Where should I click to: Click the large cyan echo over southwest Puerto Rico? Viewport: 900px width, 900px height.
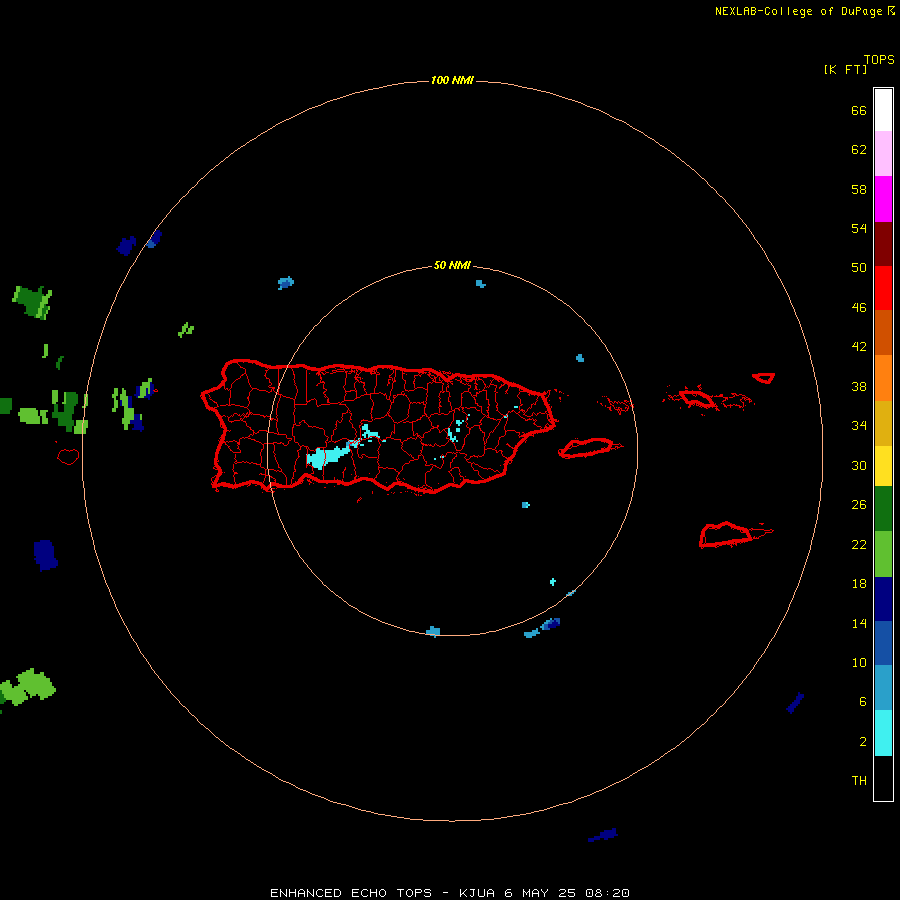pos(328,456)
